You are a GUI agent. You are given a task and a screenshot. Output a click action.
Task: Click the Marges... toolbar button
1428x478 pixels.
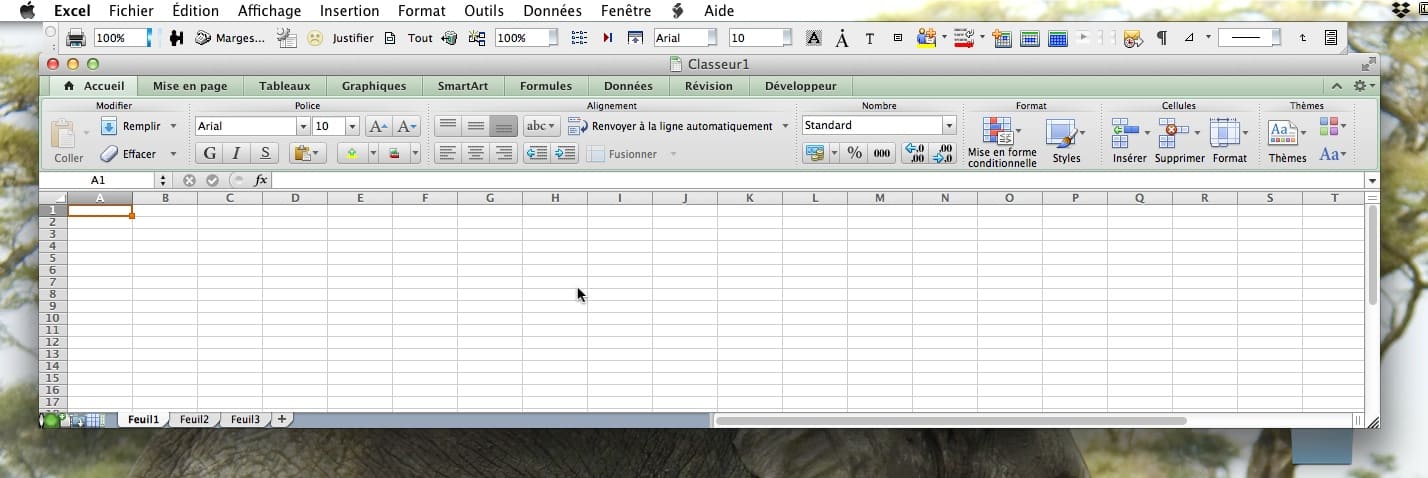231,38
